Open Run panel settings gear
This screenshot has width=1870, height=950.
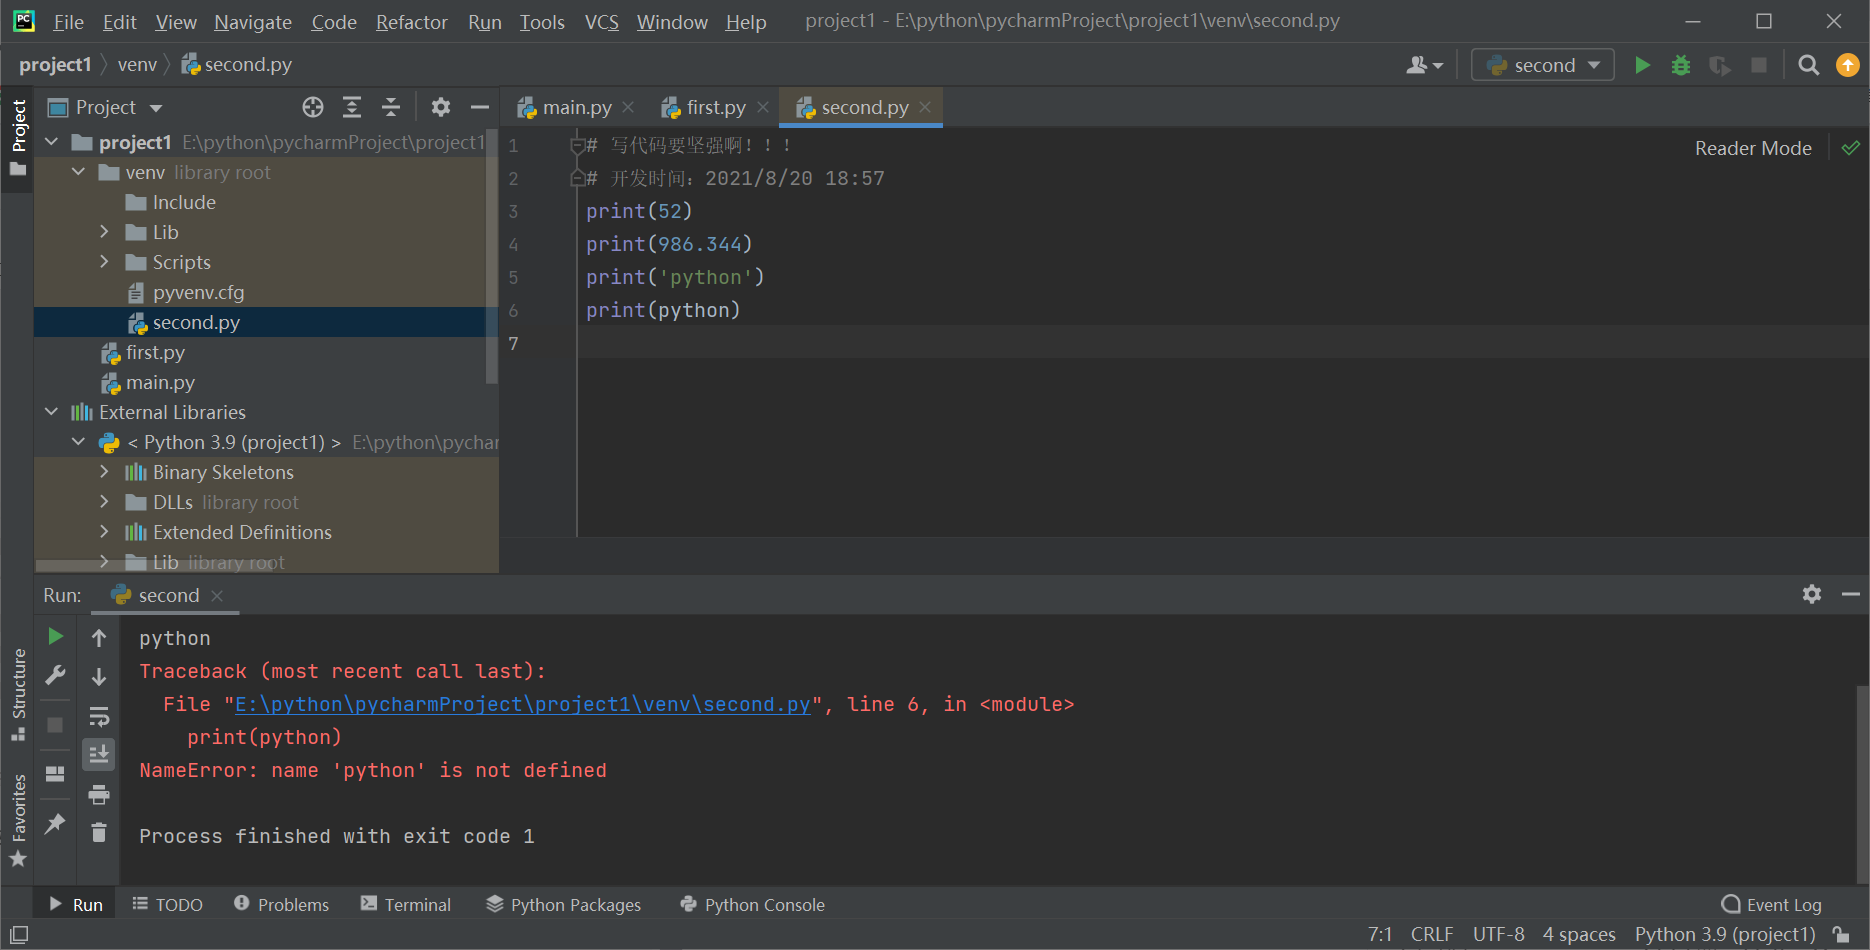point(1812,595)
